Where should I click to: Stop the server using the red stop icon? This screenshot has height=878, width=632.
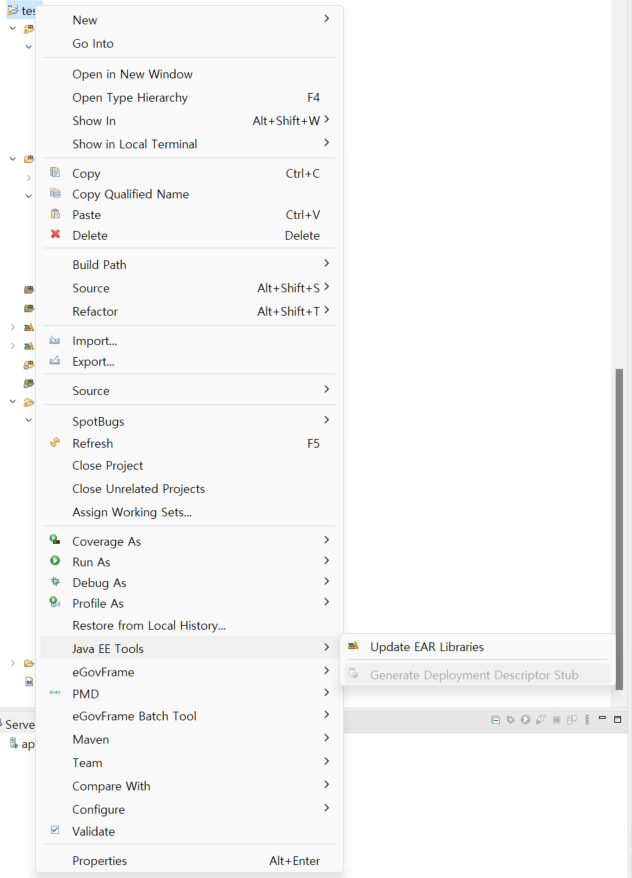click(x=556, y=718)
